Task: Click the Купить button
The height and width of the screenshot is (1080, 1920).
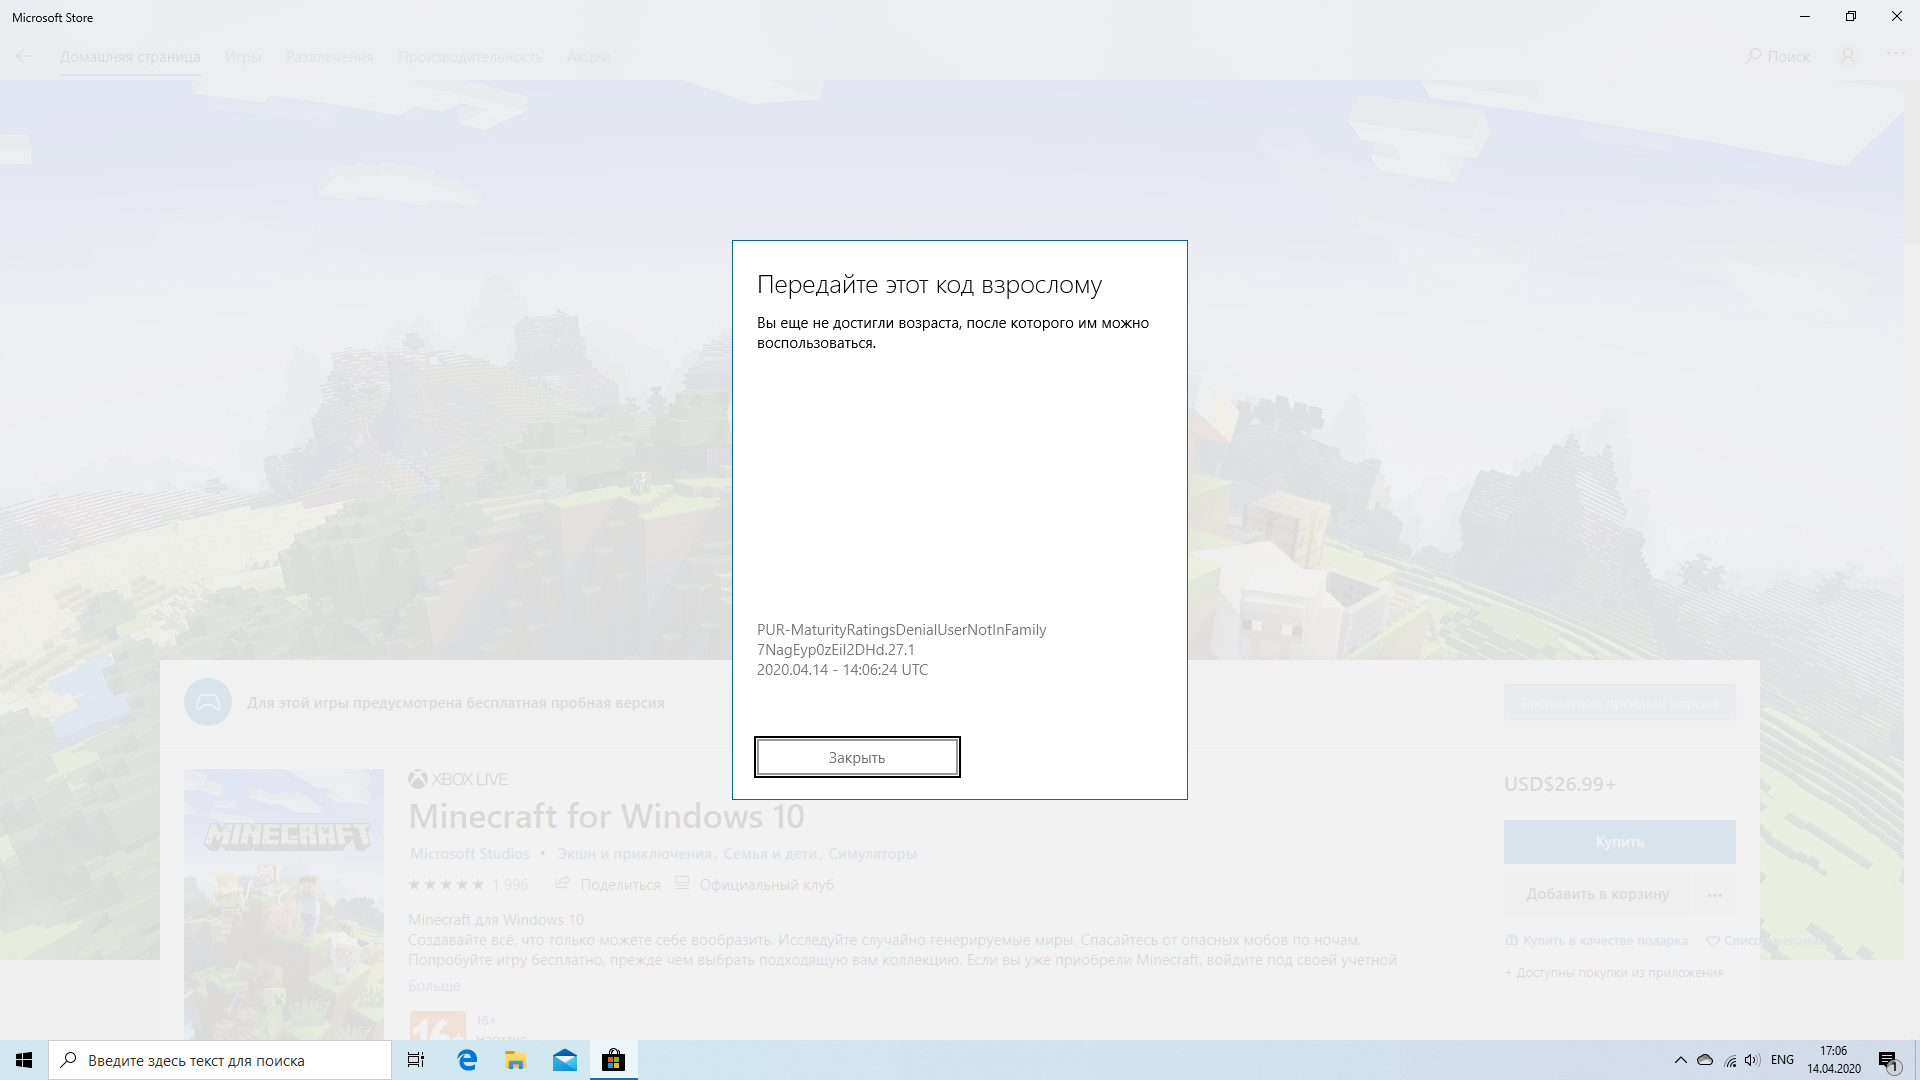Action: (x=1619, y=842)
